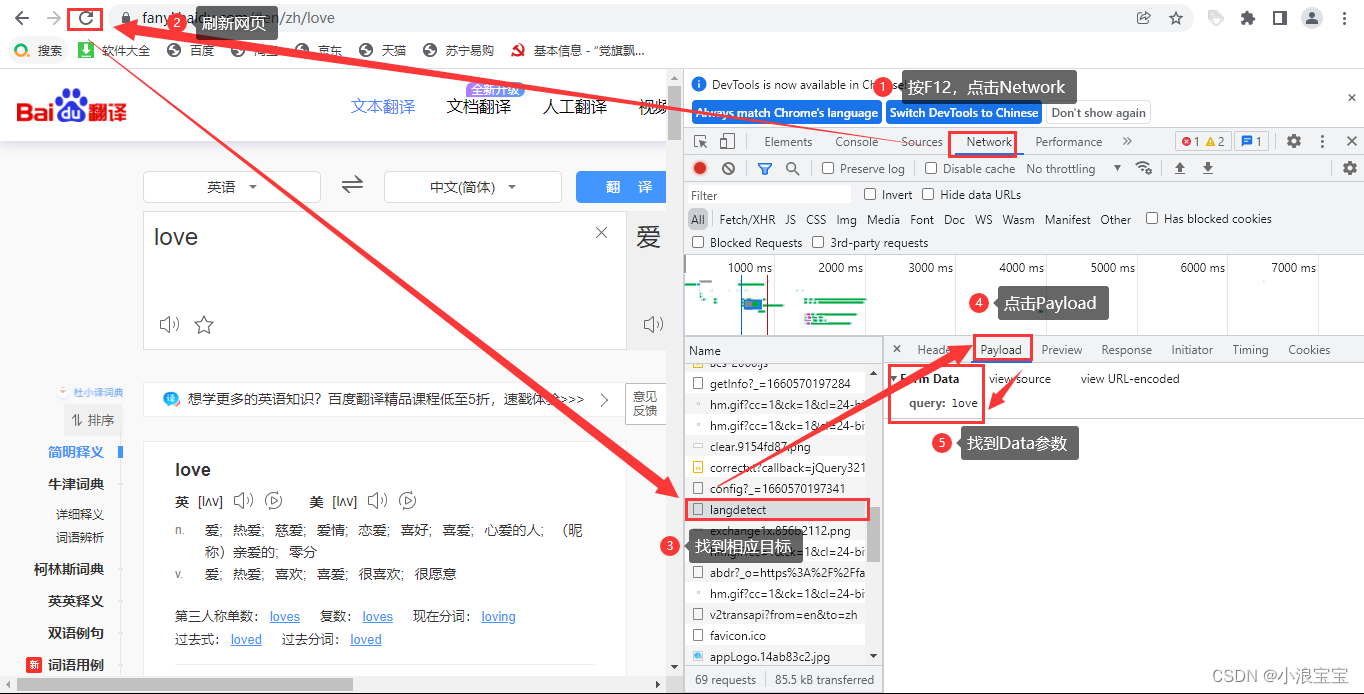Viewport: 1364px width, 694px height.
Task: Open Network panel settings gear
Action: tap(1350, 169)
